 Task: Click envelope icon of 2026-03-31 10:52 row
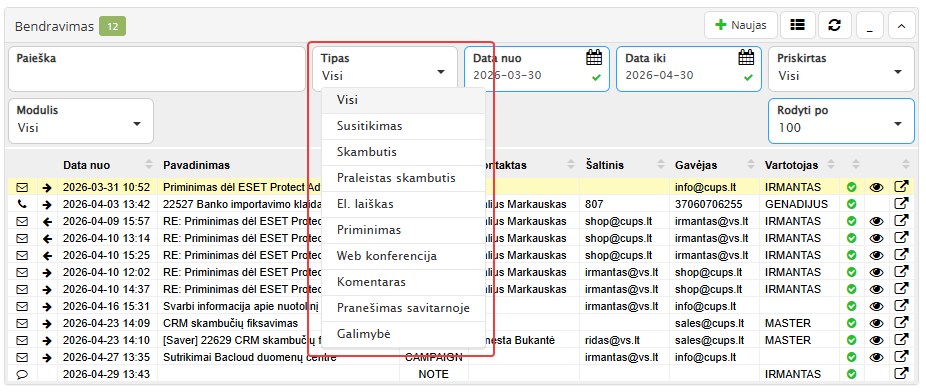pyautogui.click(x=22, y=187)
